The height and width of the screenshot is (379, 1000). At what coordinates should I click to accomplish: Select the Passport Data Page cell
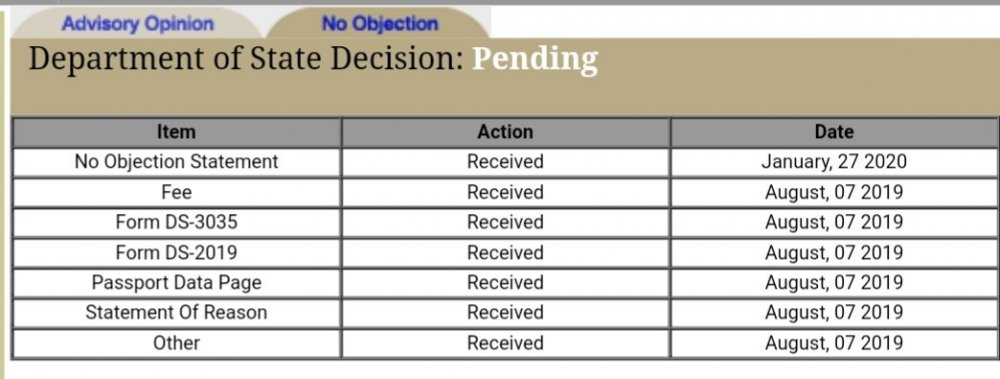177,283
